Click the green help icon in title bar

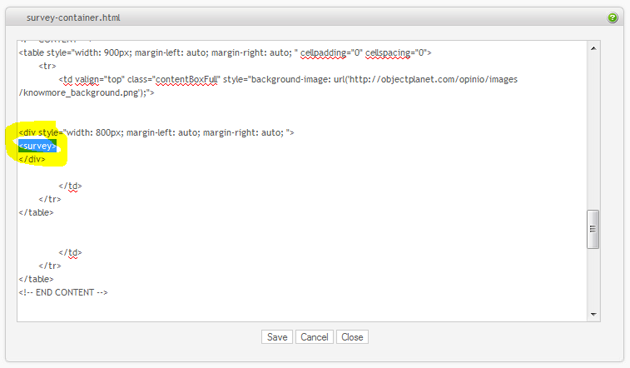click(612, 18)
